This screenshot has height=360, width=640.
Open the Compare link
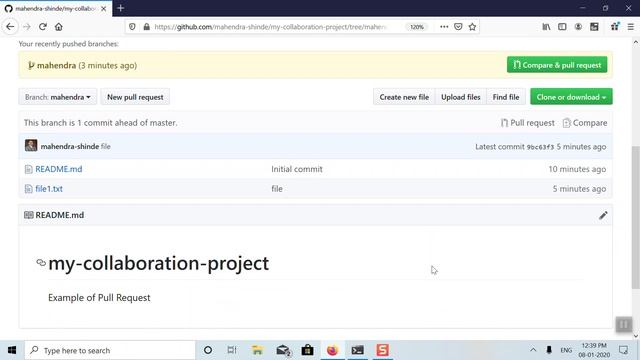pyautogui.click(x=584, y=123)
